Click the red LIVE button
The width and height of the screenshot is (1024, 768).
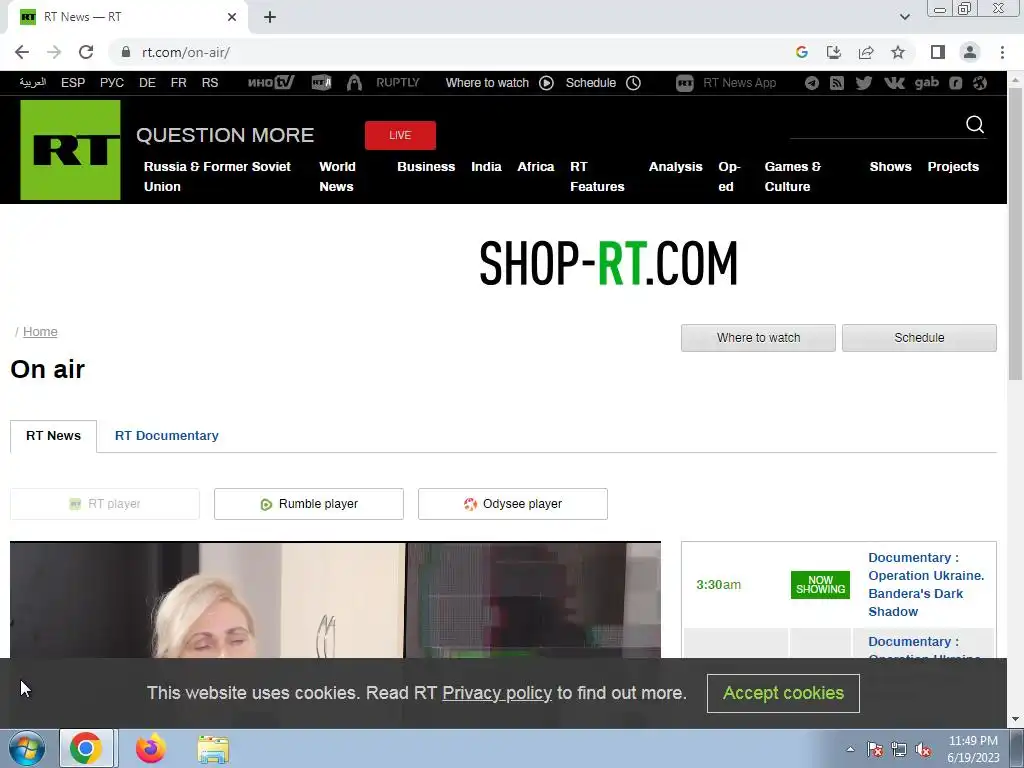tap(400, 135)
